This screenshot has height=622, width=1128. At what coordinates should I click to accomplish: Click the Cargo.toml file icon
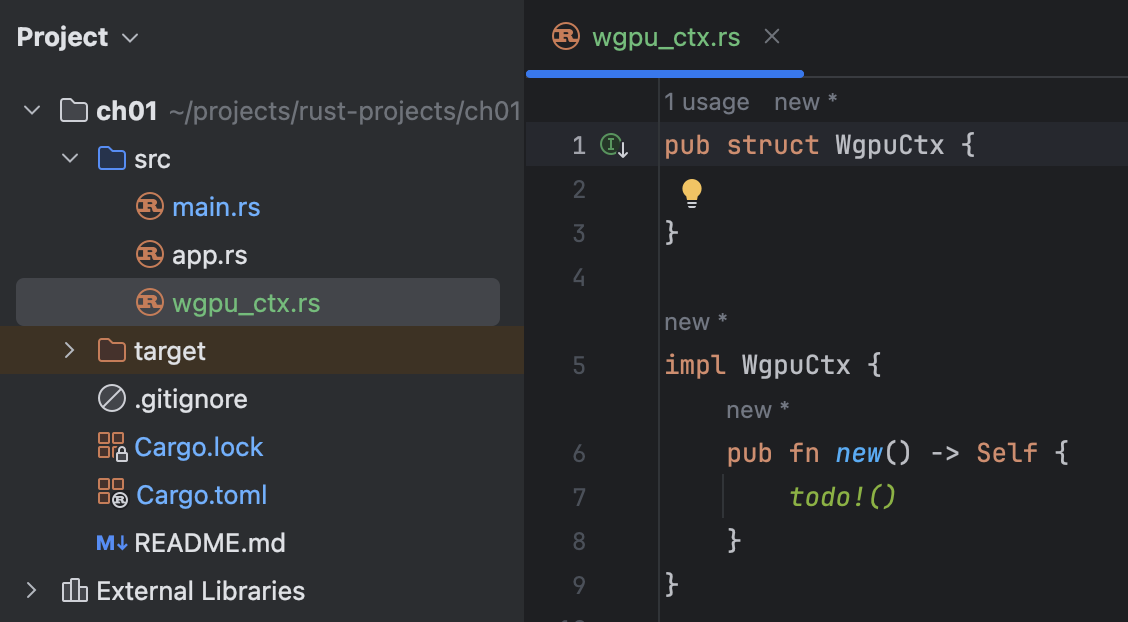pos(112,494)
